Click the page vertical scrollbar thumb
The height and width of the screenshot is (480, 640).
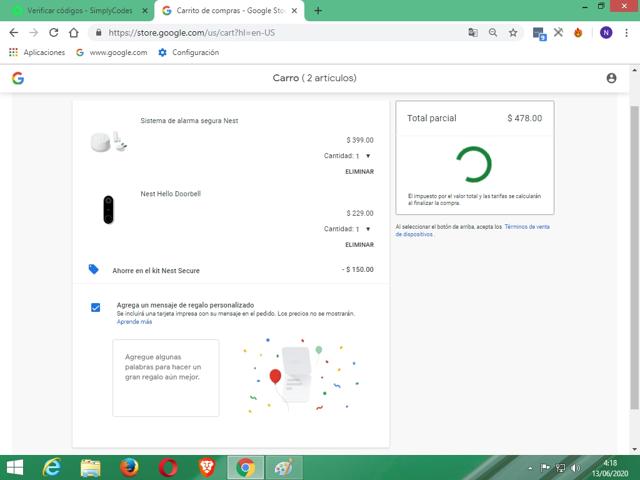pos(634,257)
